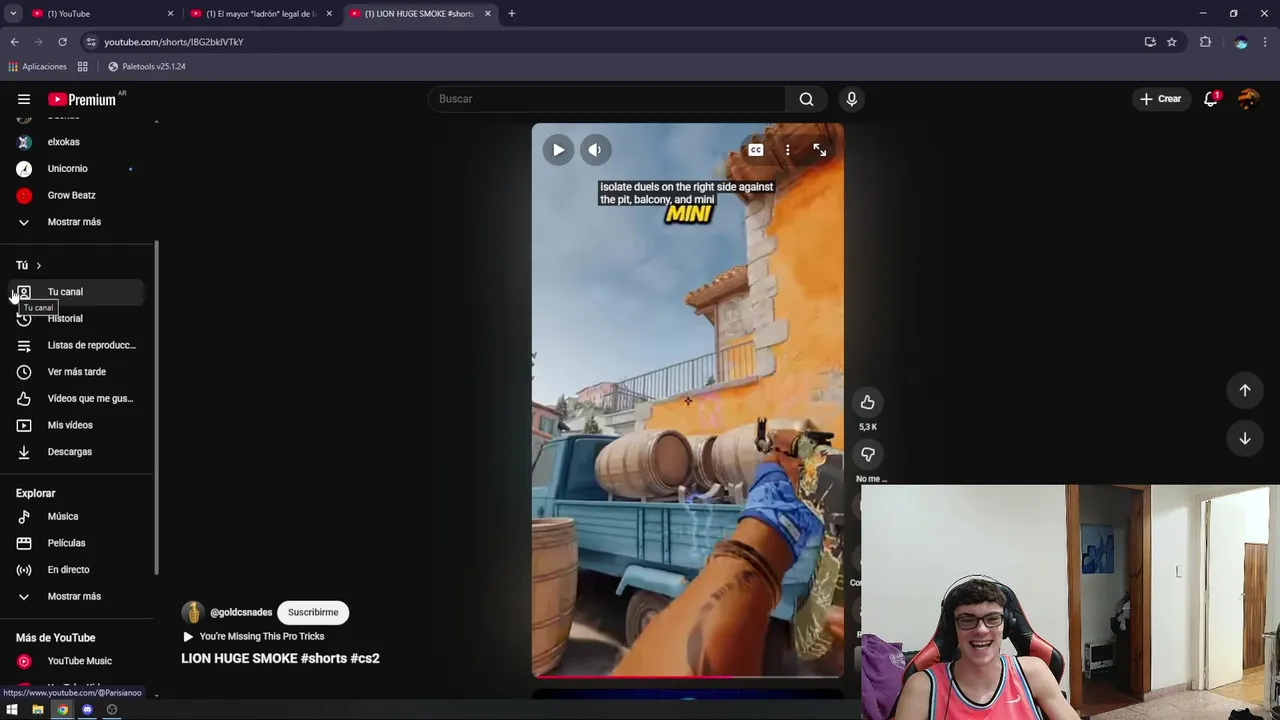This screenshot has height=720, width=1280.
Task: Click You're Missing This Pro Tricks link
Action: 261,636
